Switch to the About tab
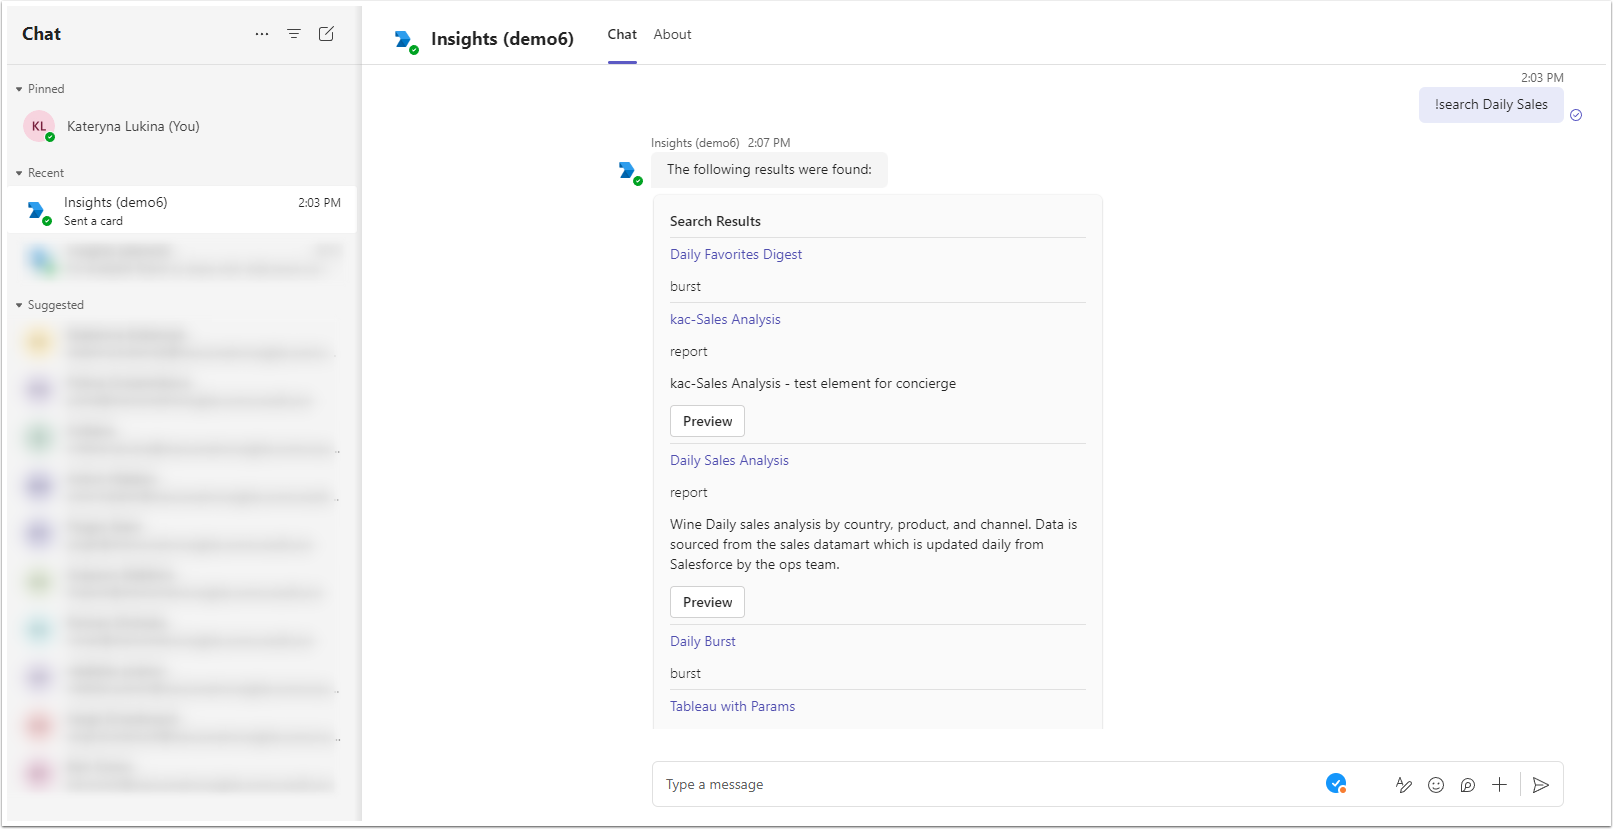 [x=672, y=34]
